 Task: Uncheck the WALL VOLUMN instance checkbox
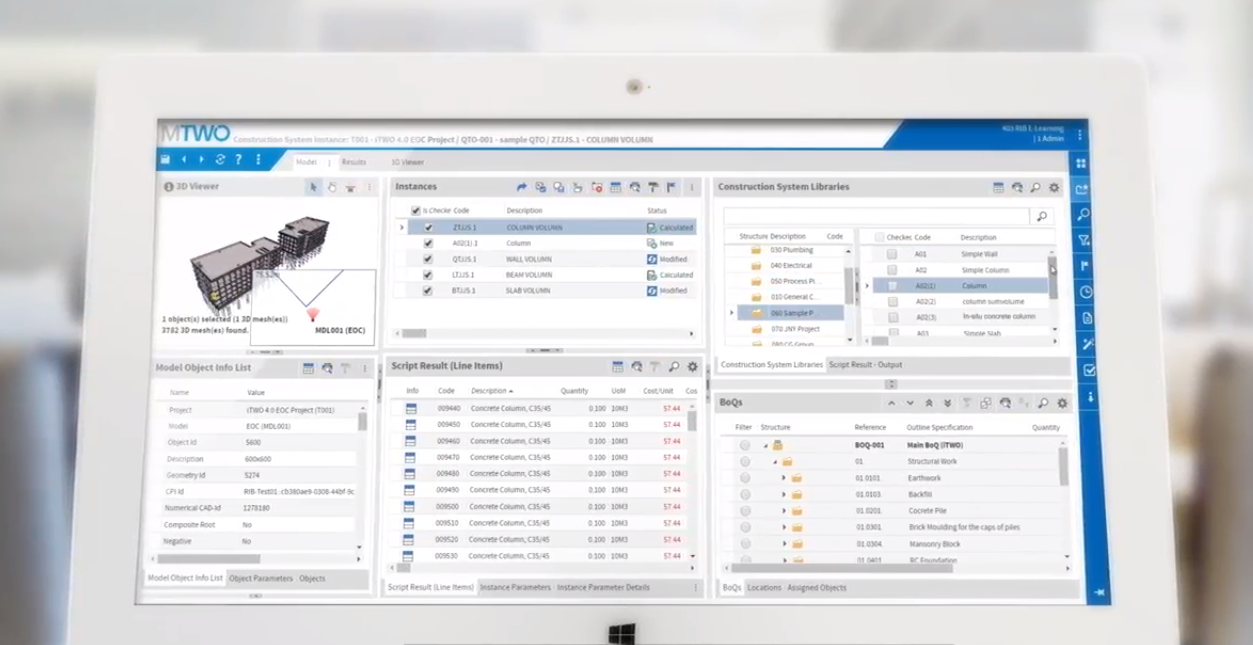428,259
